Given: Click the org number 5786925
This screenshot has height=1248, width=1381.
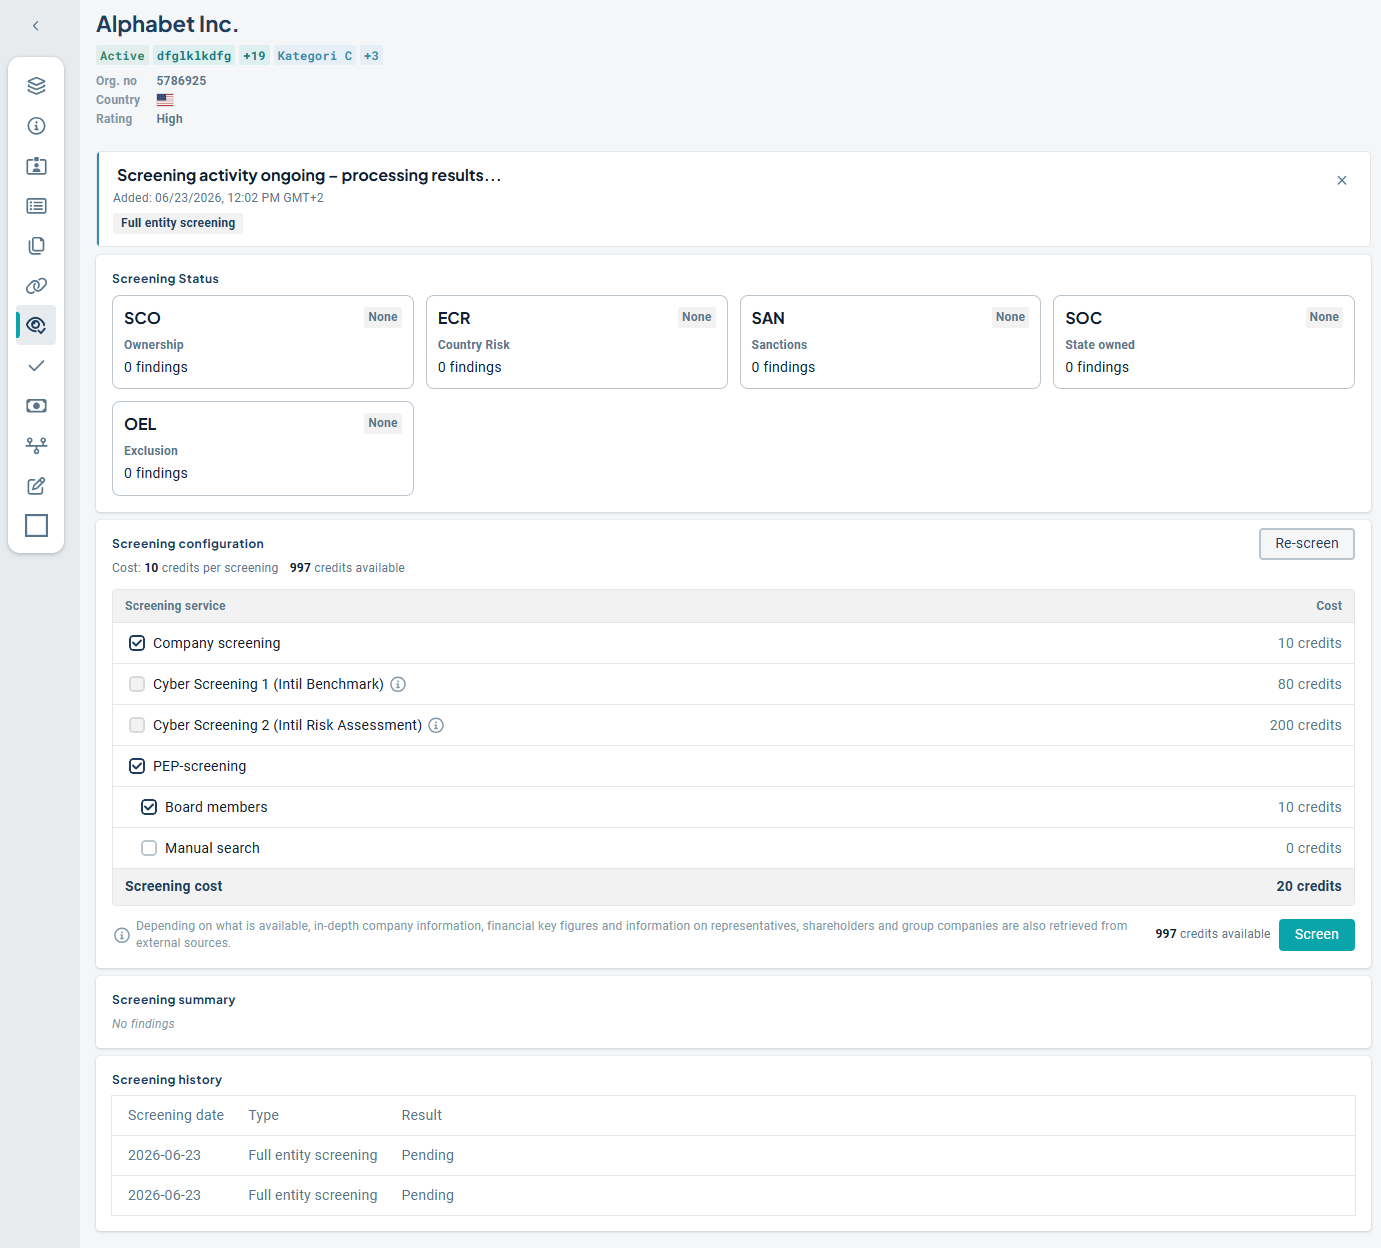Looking at the screenshot, I should tap(181, 81).
